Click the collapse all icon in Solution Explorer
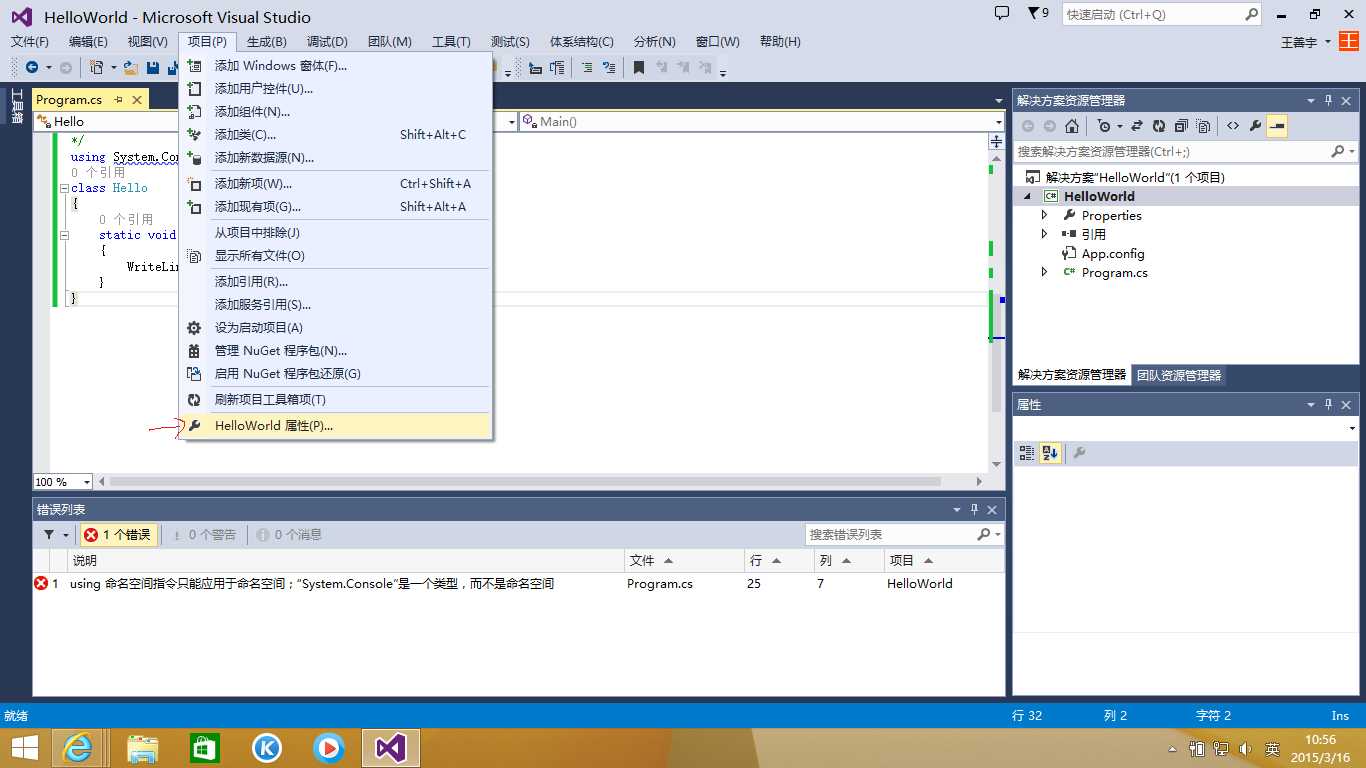Viewport: 1366px width, 768px height. (1181, 126)
